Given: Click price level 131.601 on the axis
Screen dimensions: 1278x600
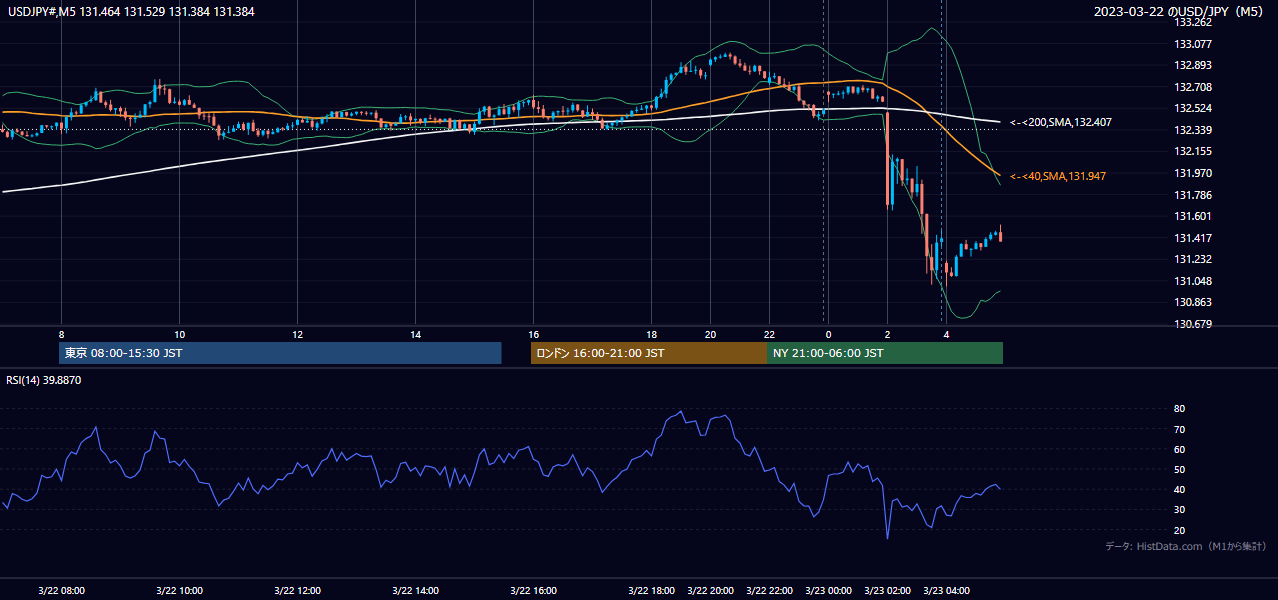Looking at the screenshot, I should [x=1192, y=216].
